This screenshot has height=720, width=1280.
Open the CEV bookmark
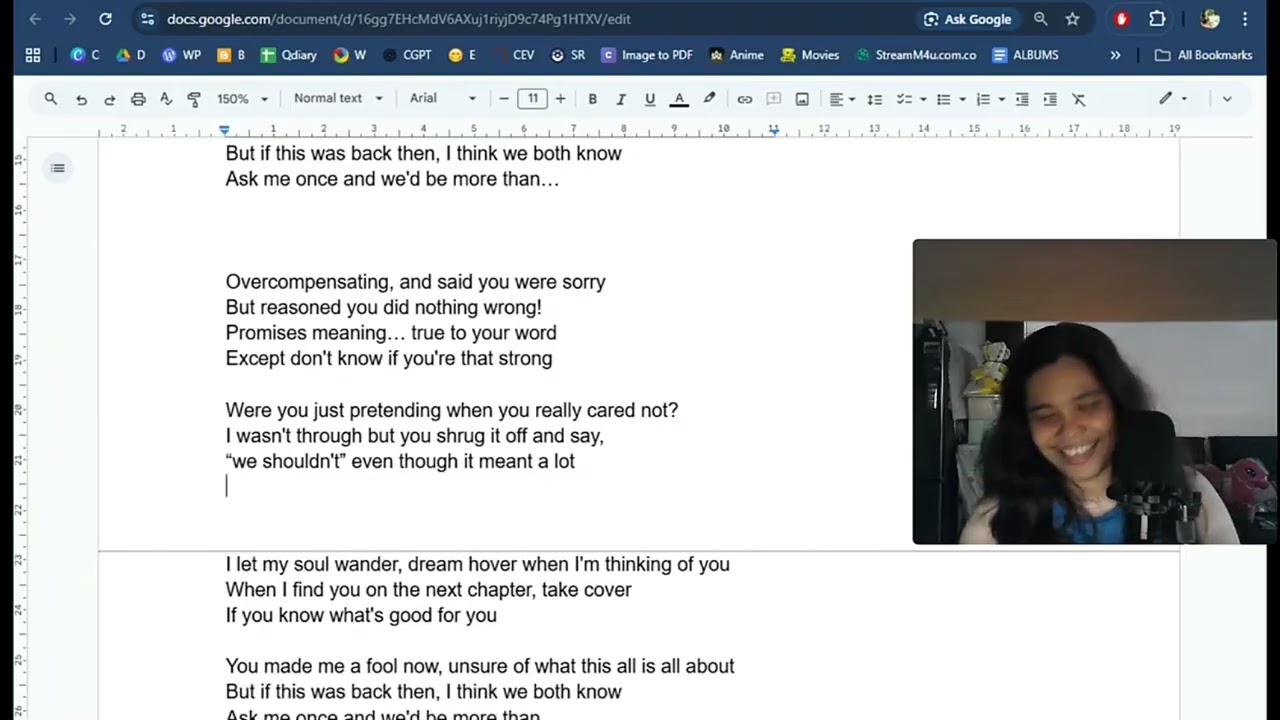[x=514, y=55]
